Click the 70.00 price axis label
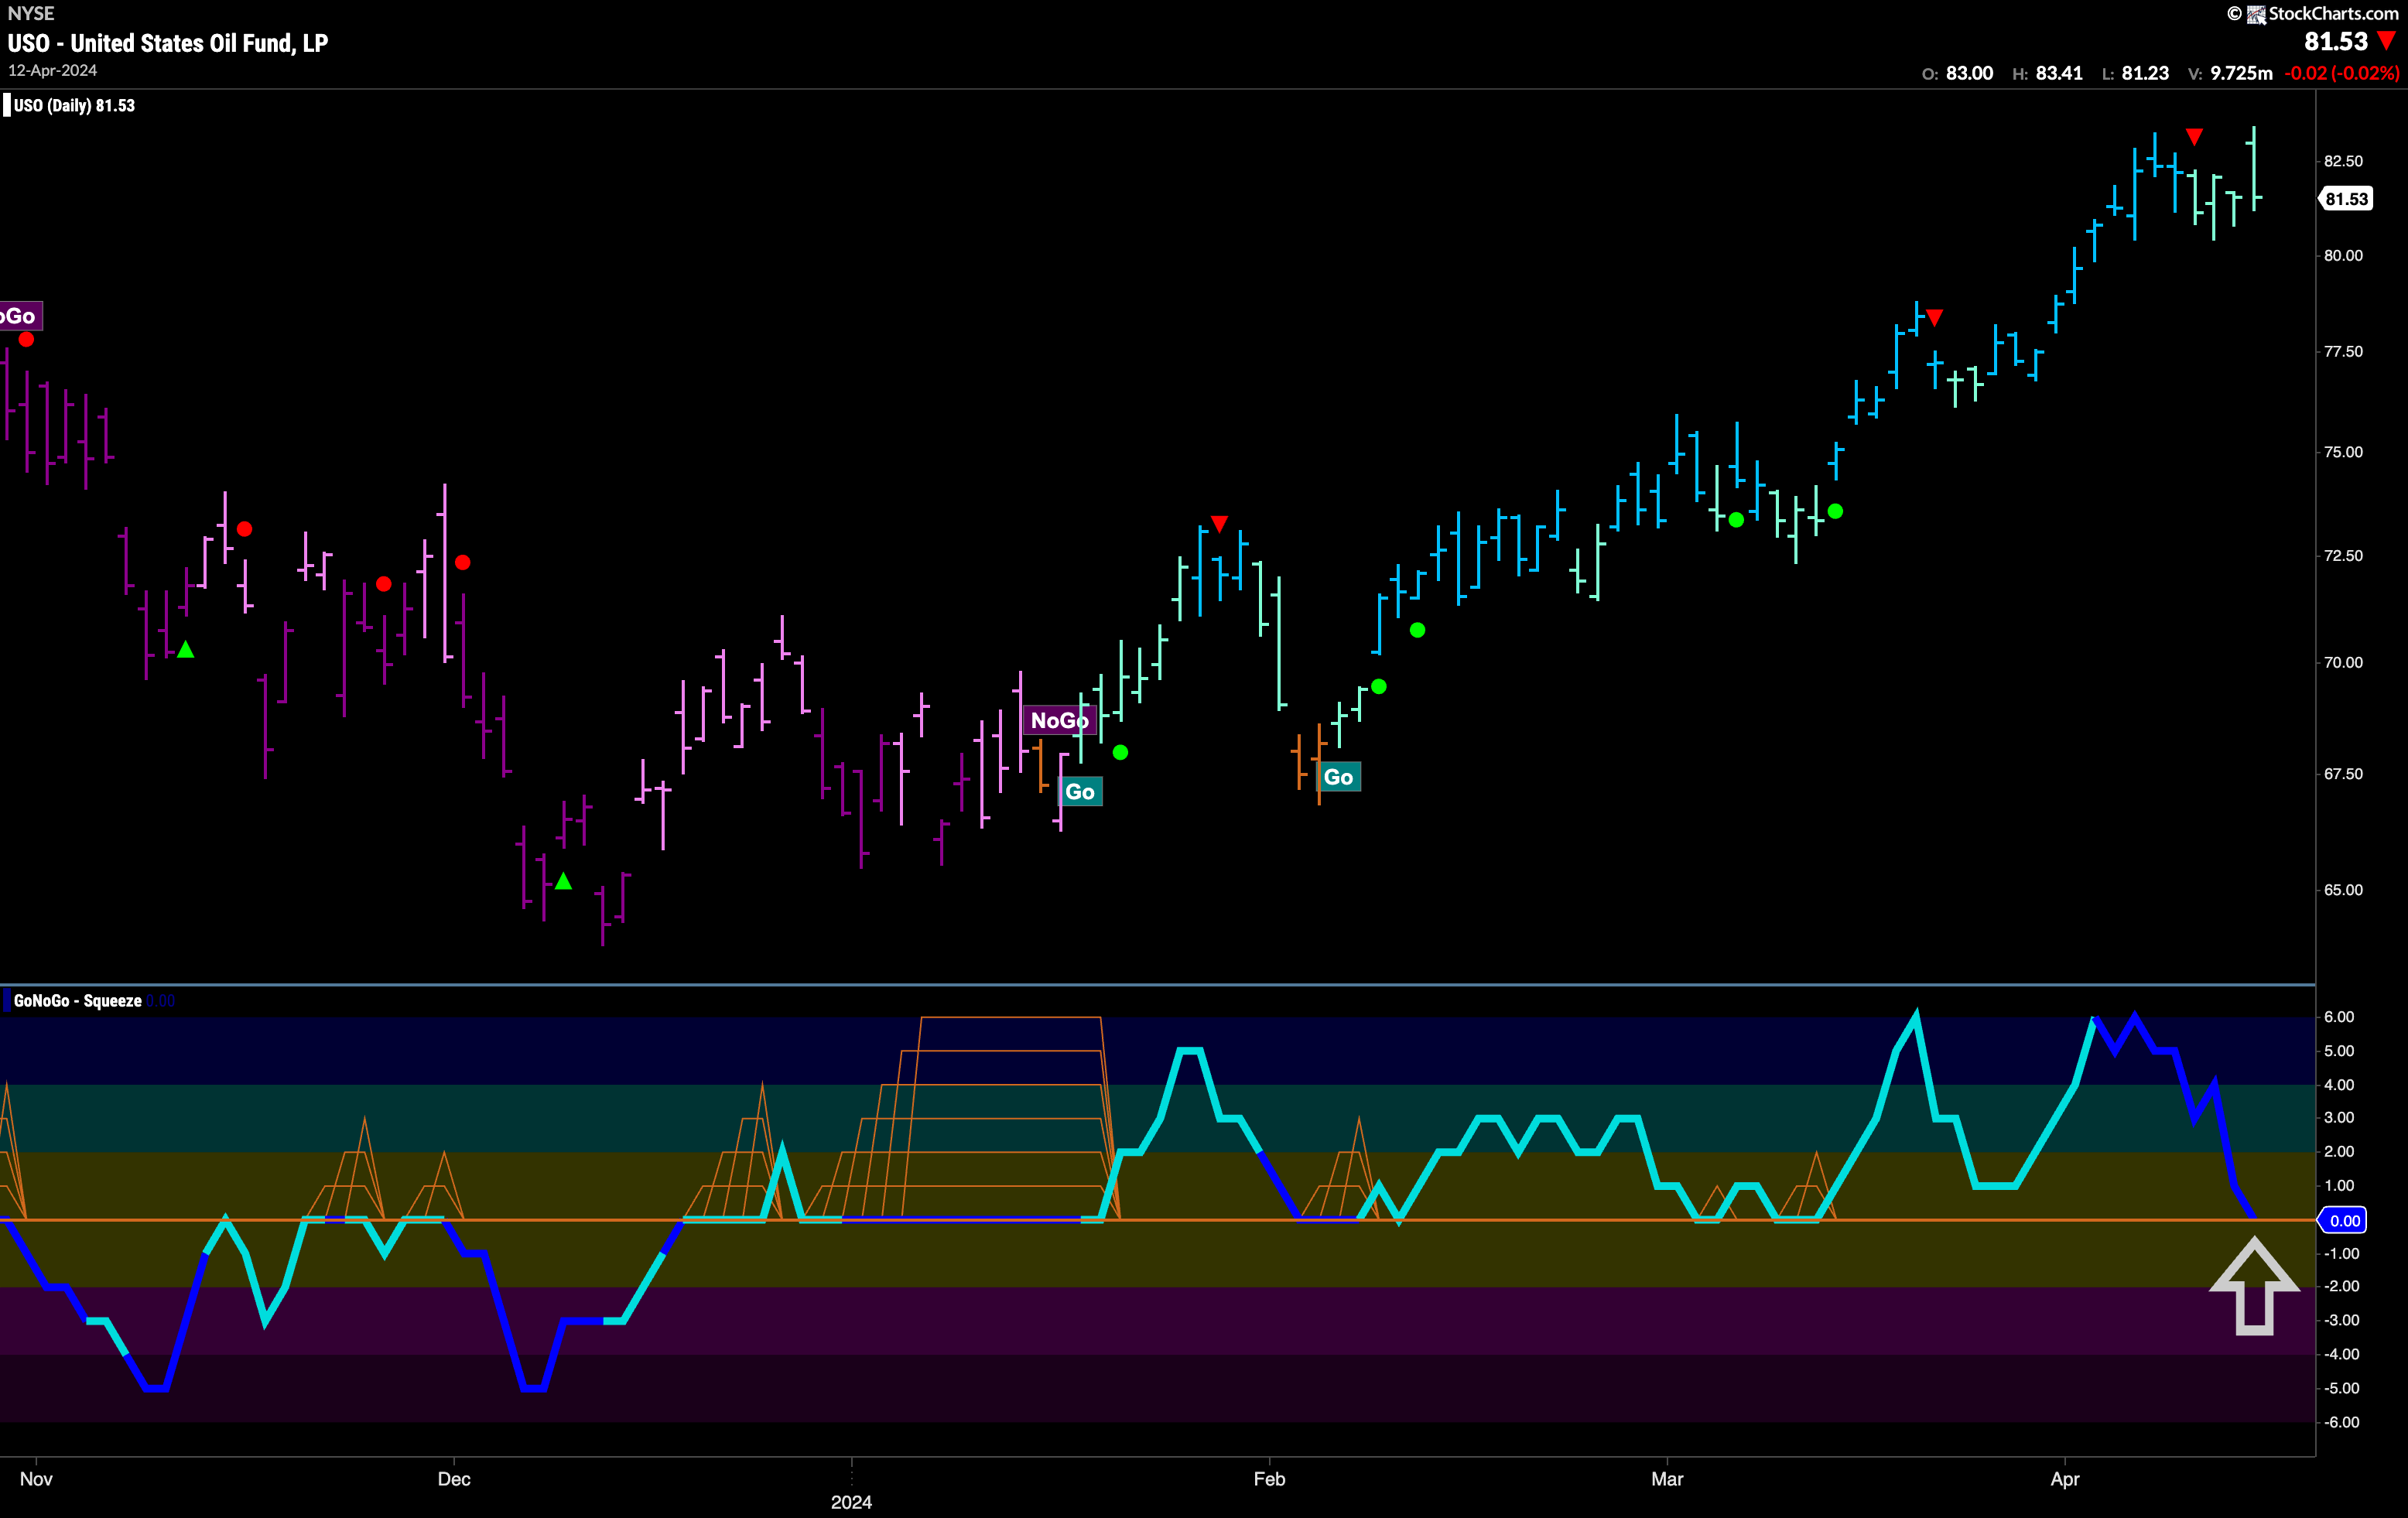This screenshot has width=2408, height=1518. (x=2343, y=663)
